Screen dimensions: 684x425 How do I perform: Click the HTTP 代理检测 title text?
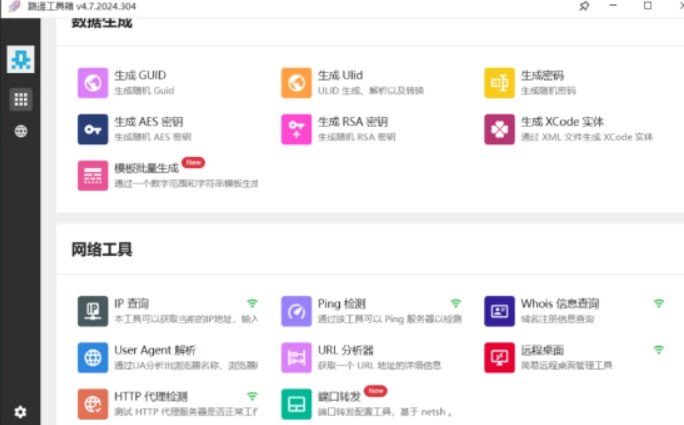tap(151, 397)
